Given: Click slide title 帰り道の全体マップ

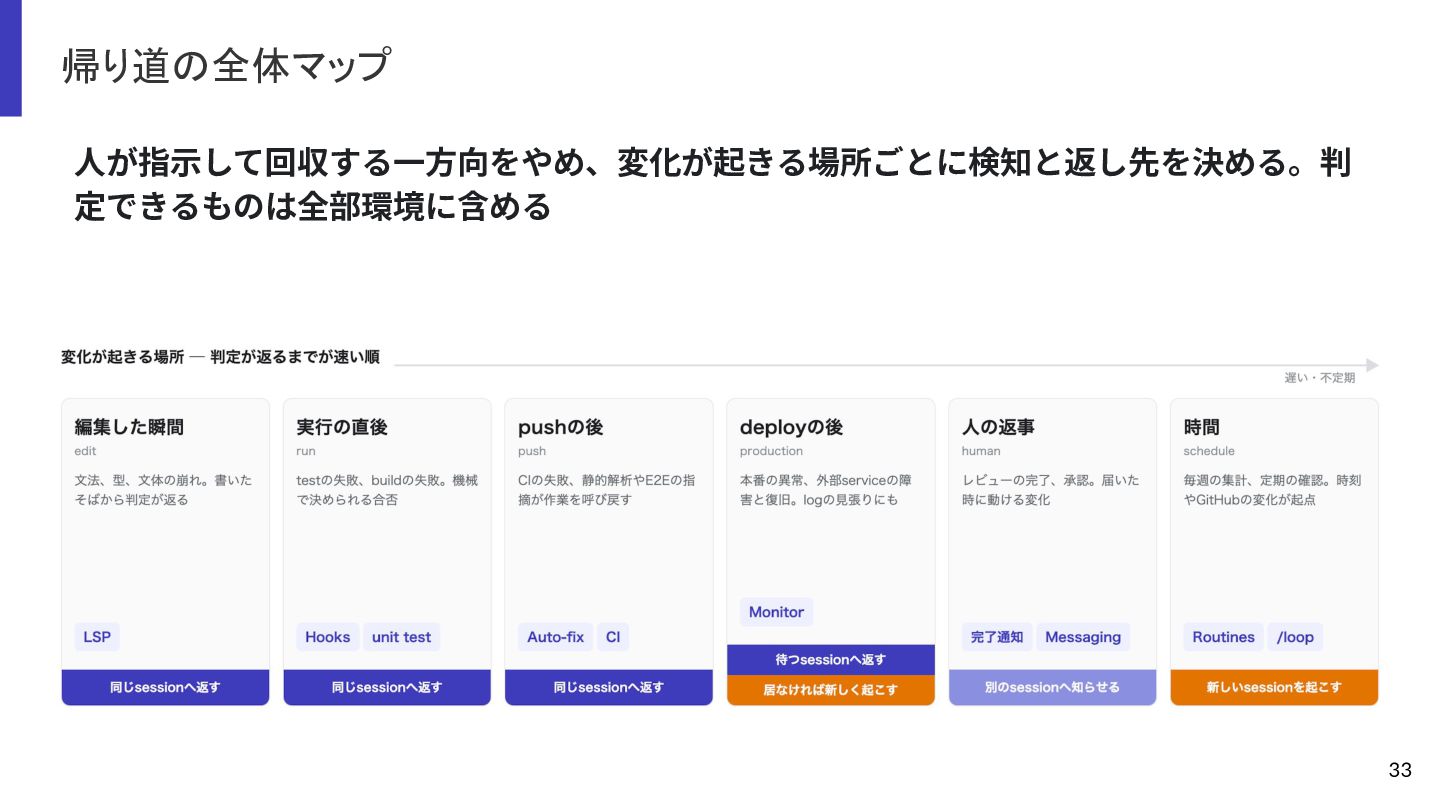Looking at the screenshot, I should pyautogui.click(x=225, y=66).
